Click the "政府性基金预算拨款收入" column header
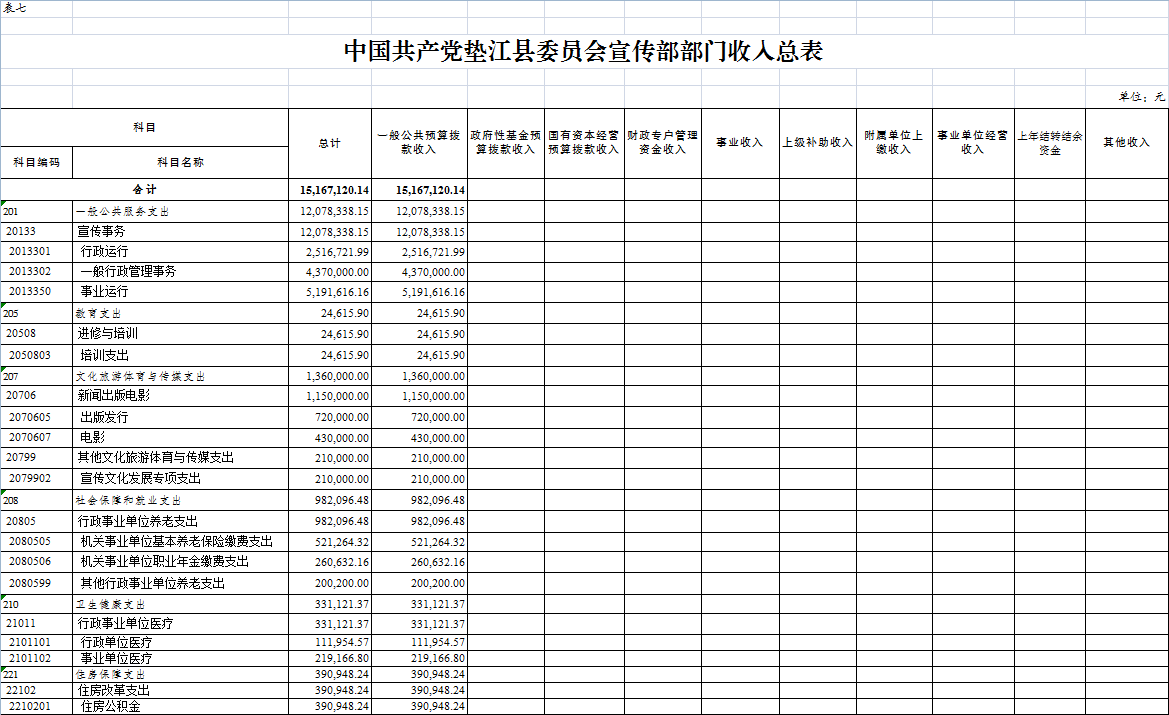 point(505,143)
